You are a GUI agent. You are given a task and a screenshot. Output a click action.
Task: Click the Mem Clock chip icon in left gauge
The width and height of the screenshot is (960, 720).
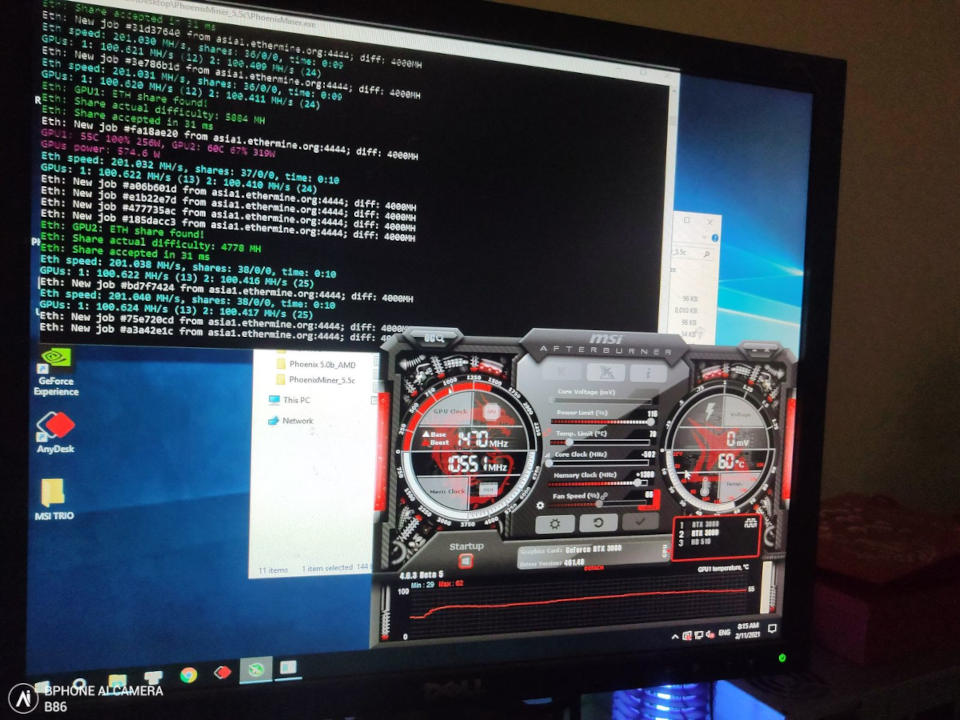pyautogui.click(x=487, y=489)
